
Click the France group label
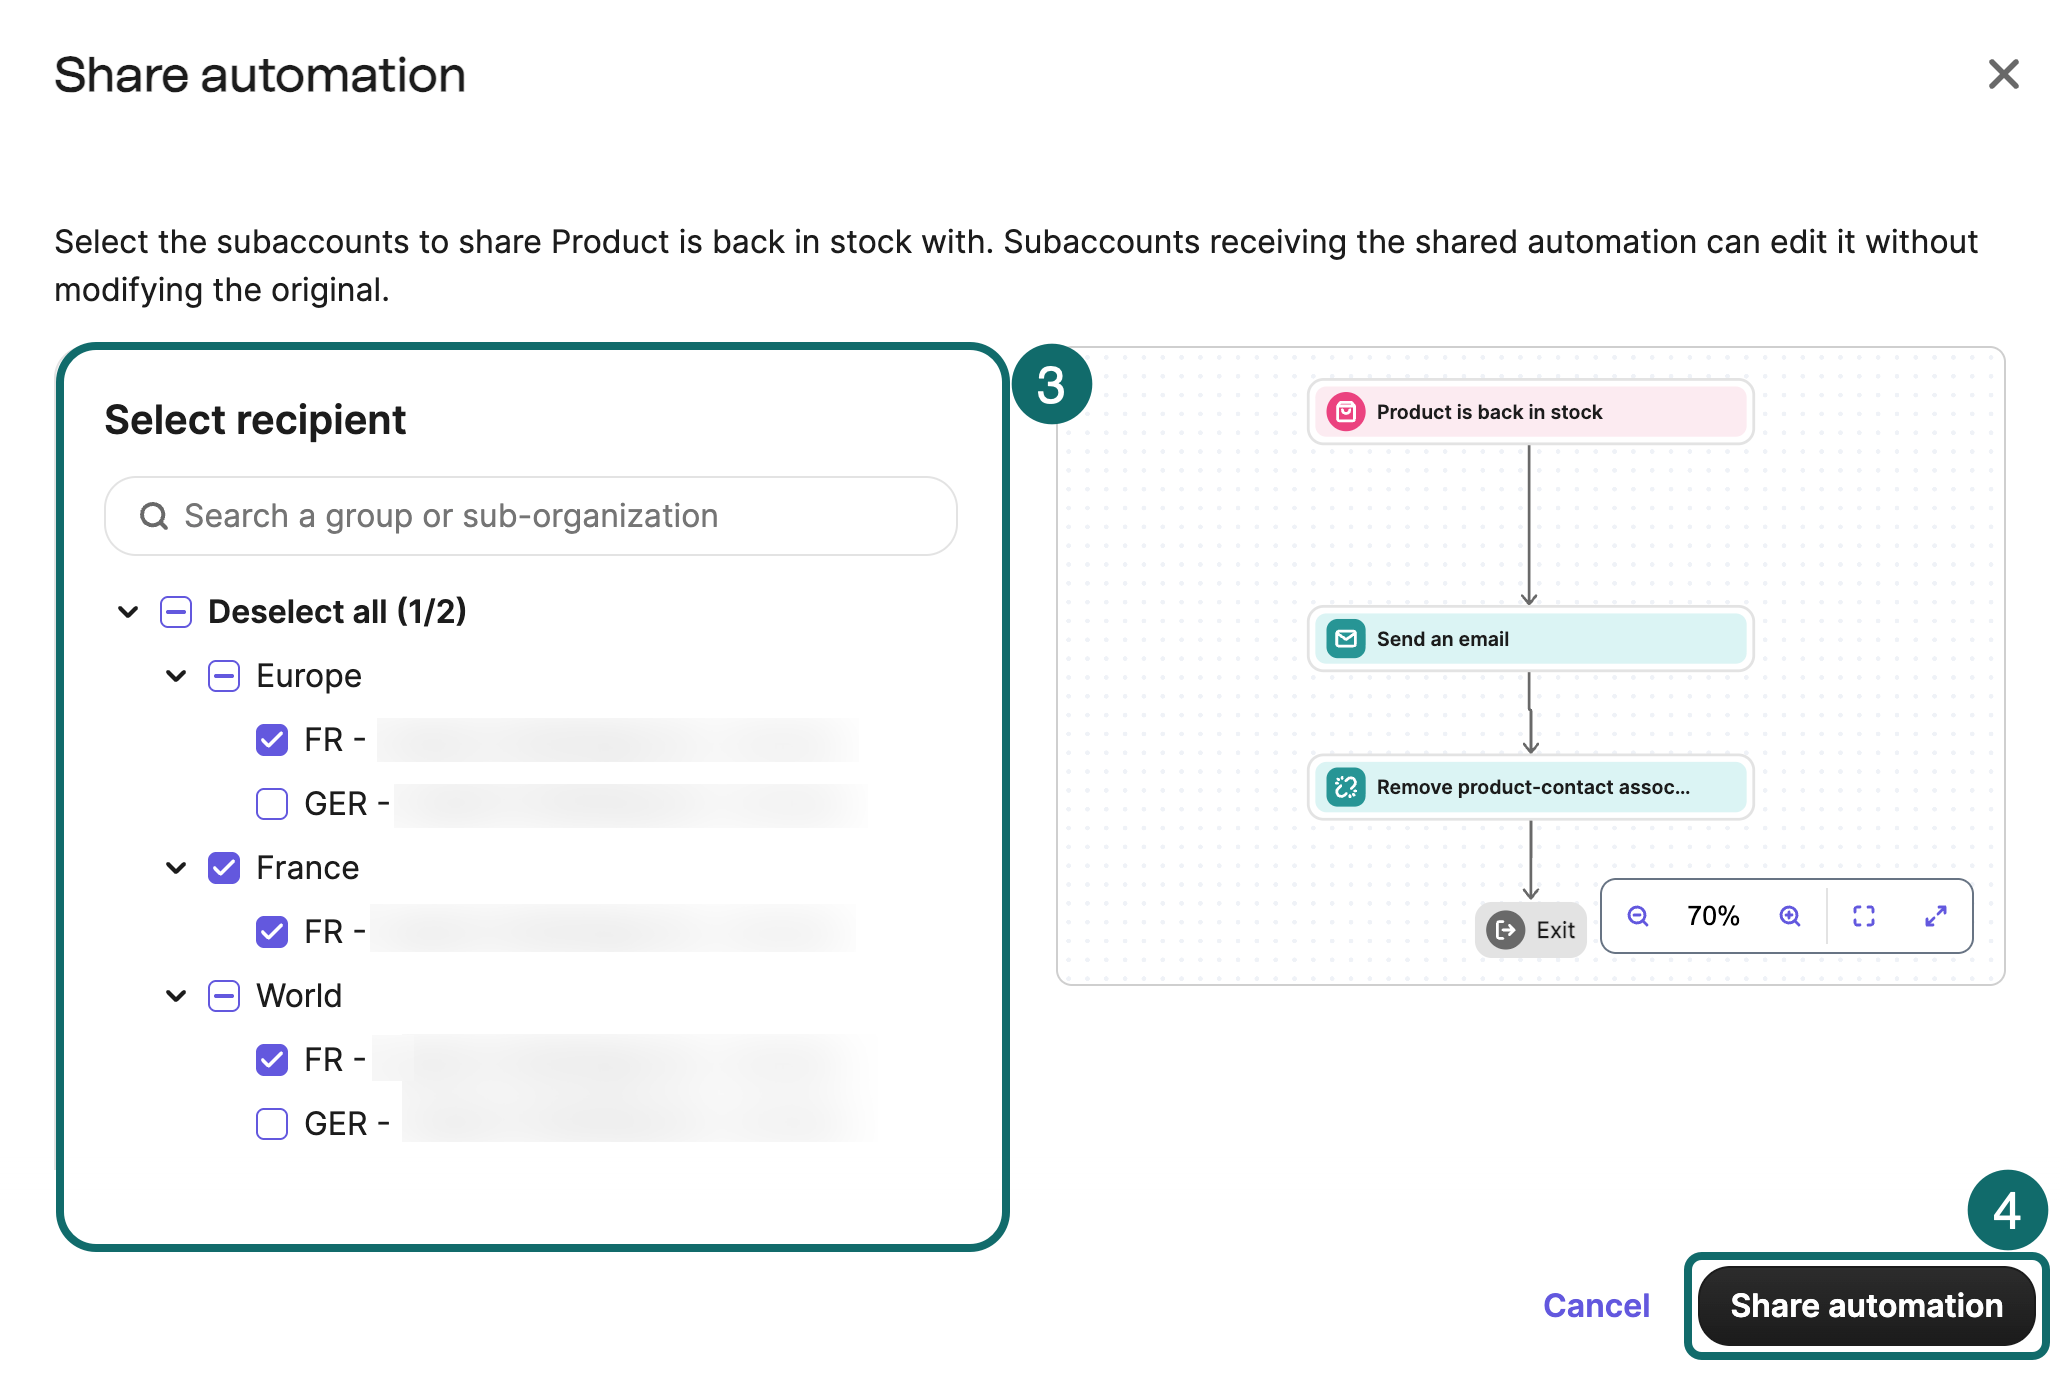307,868
